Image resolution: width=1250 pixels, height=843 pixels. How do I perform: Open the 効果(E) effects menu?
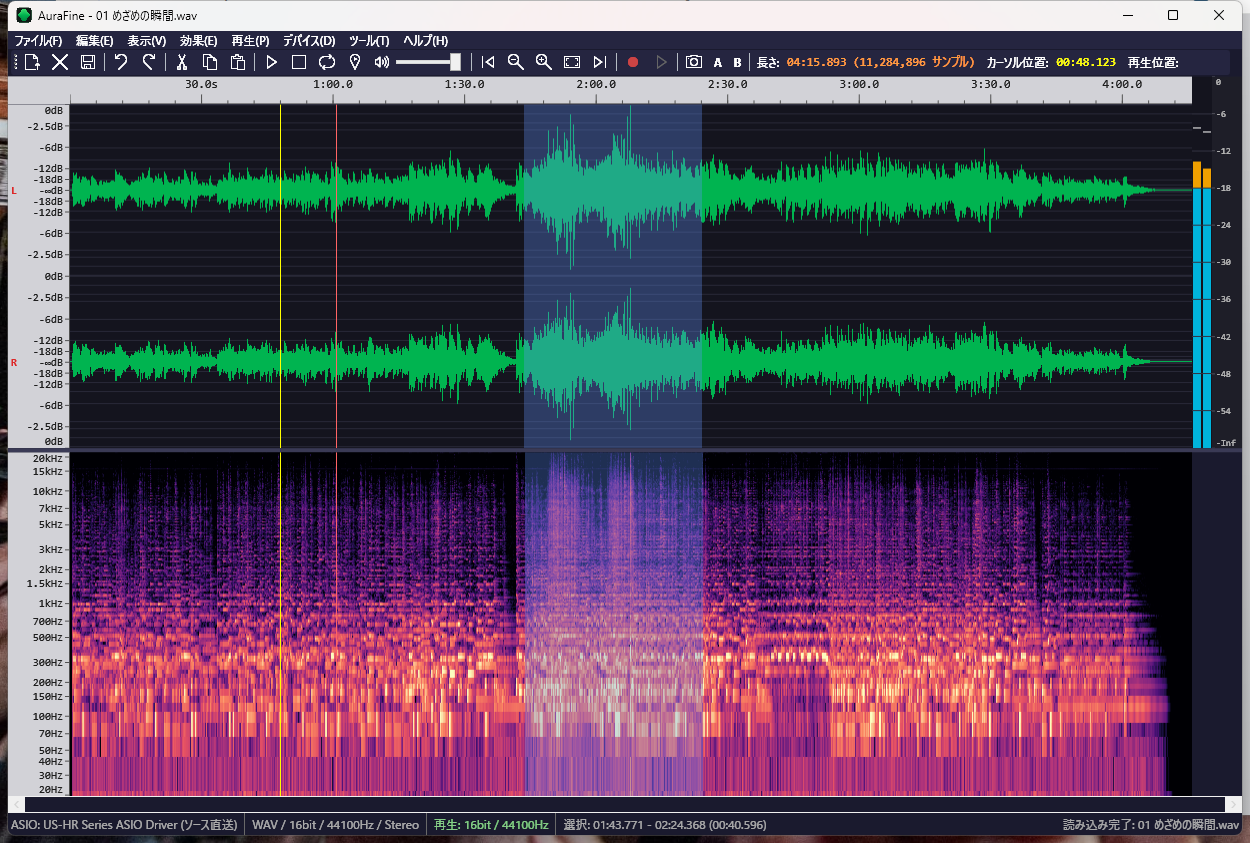(198, 41)
